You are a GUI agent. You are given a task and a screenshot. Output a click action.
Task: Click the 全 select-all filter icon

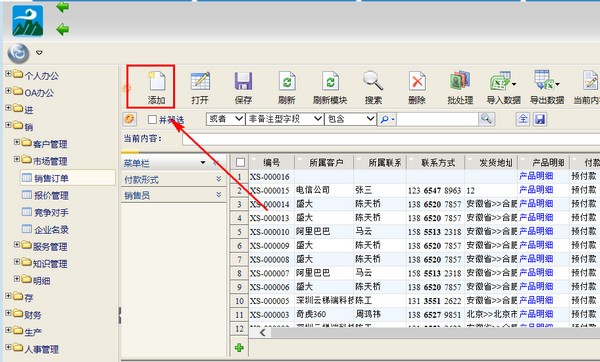(x=523, y=119)
